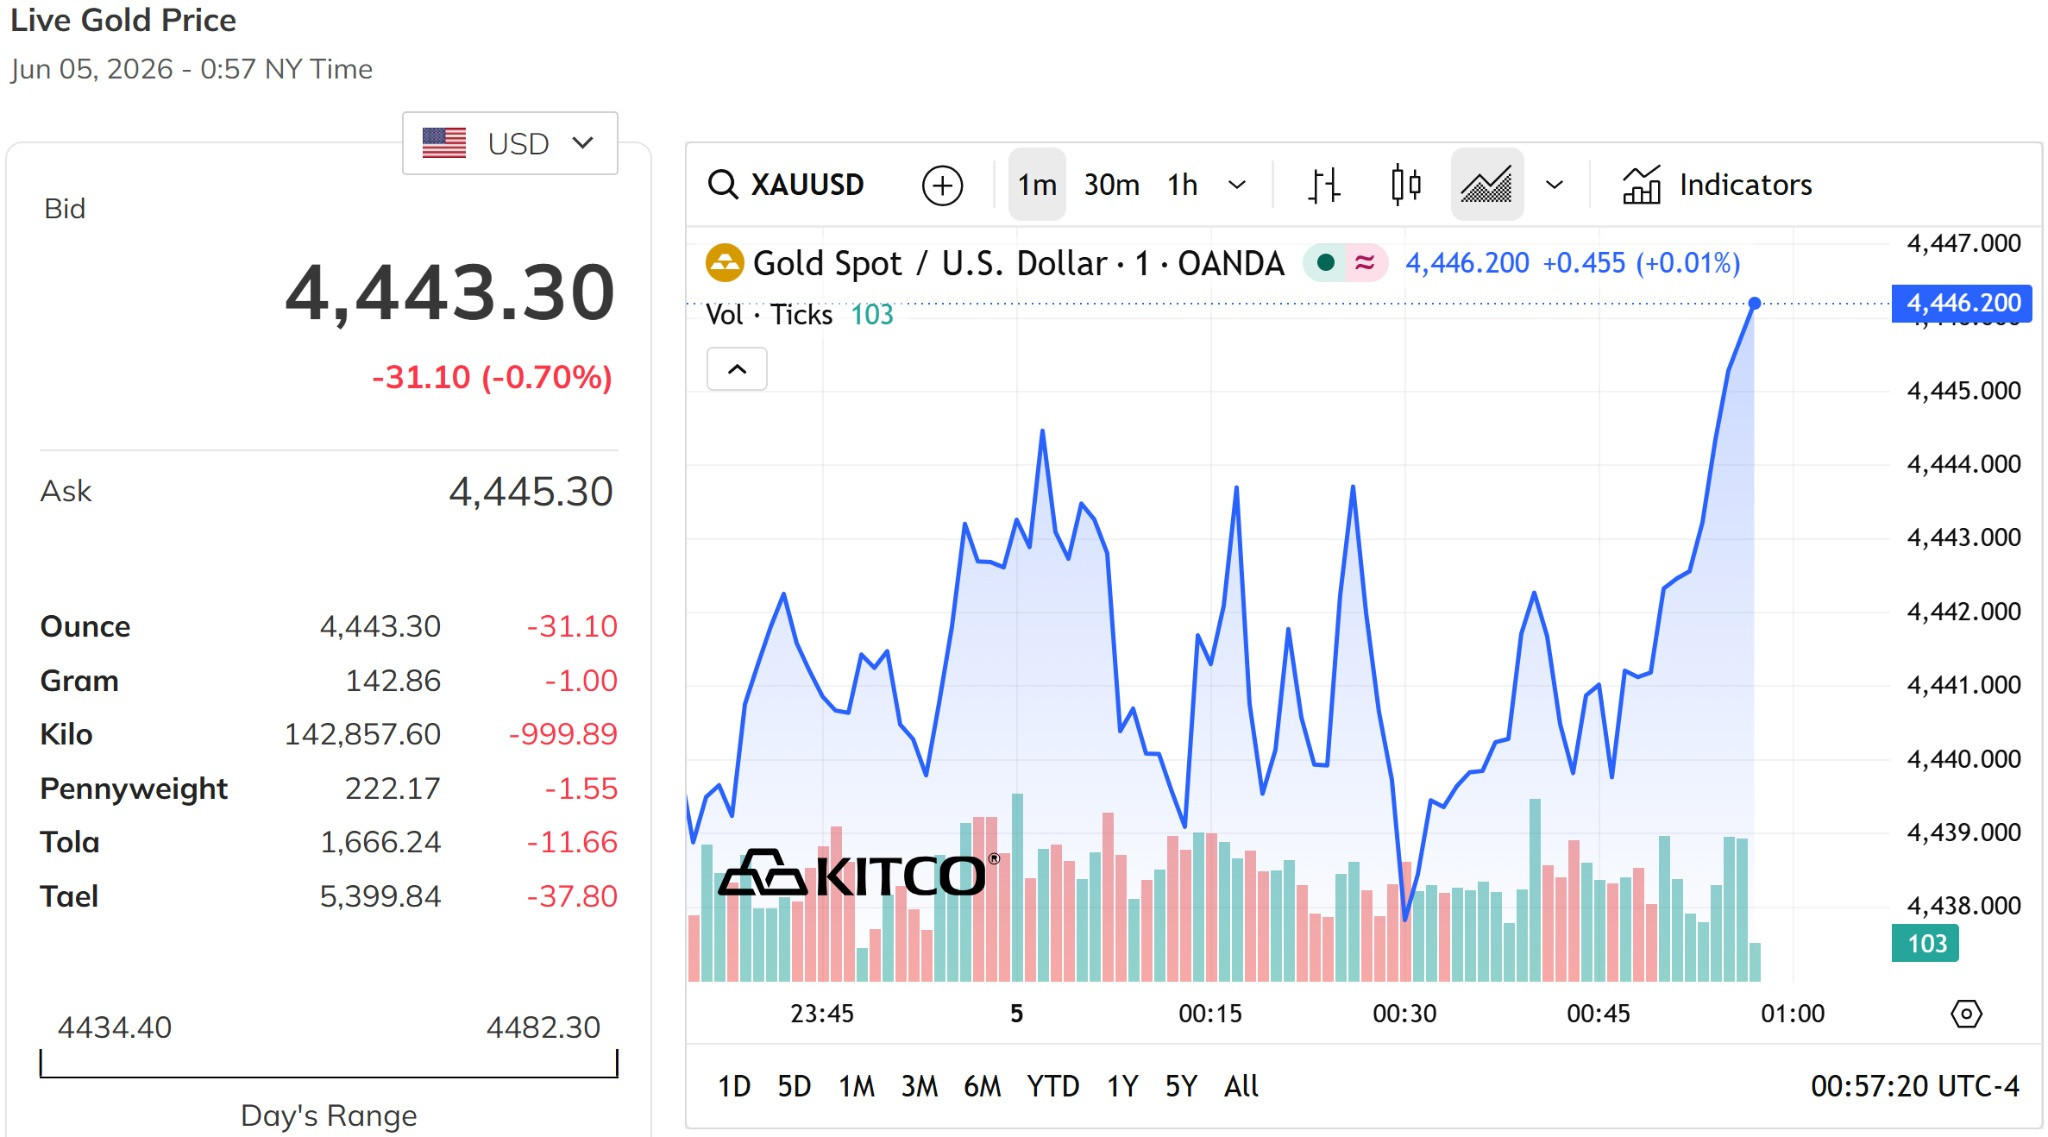Click the Gram price 142.86
This screenshot has width=2048, height=1137.
click(392, 681)
